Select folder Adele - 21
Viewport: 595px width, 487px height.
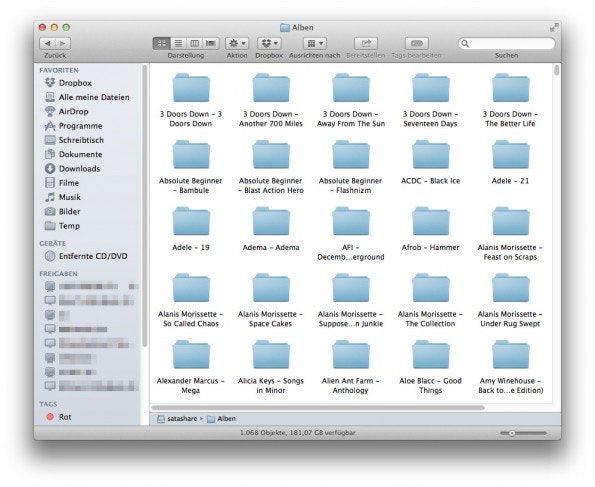coord(510,163)
